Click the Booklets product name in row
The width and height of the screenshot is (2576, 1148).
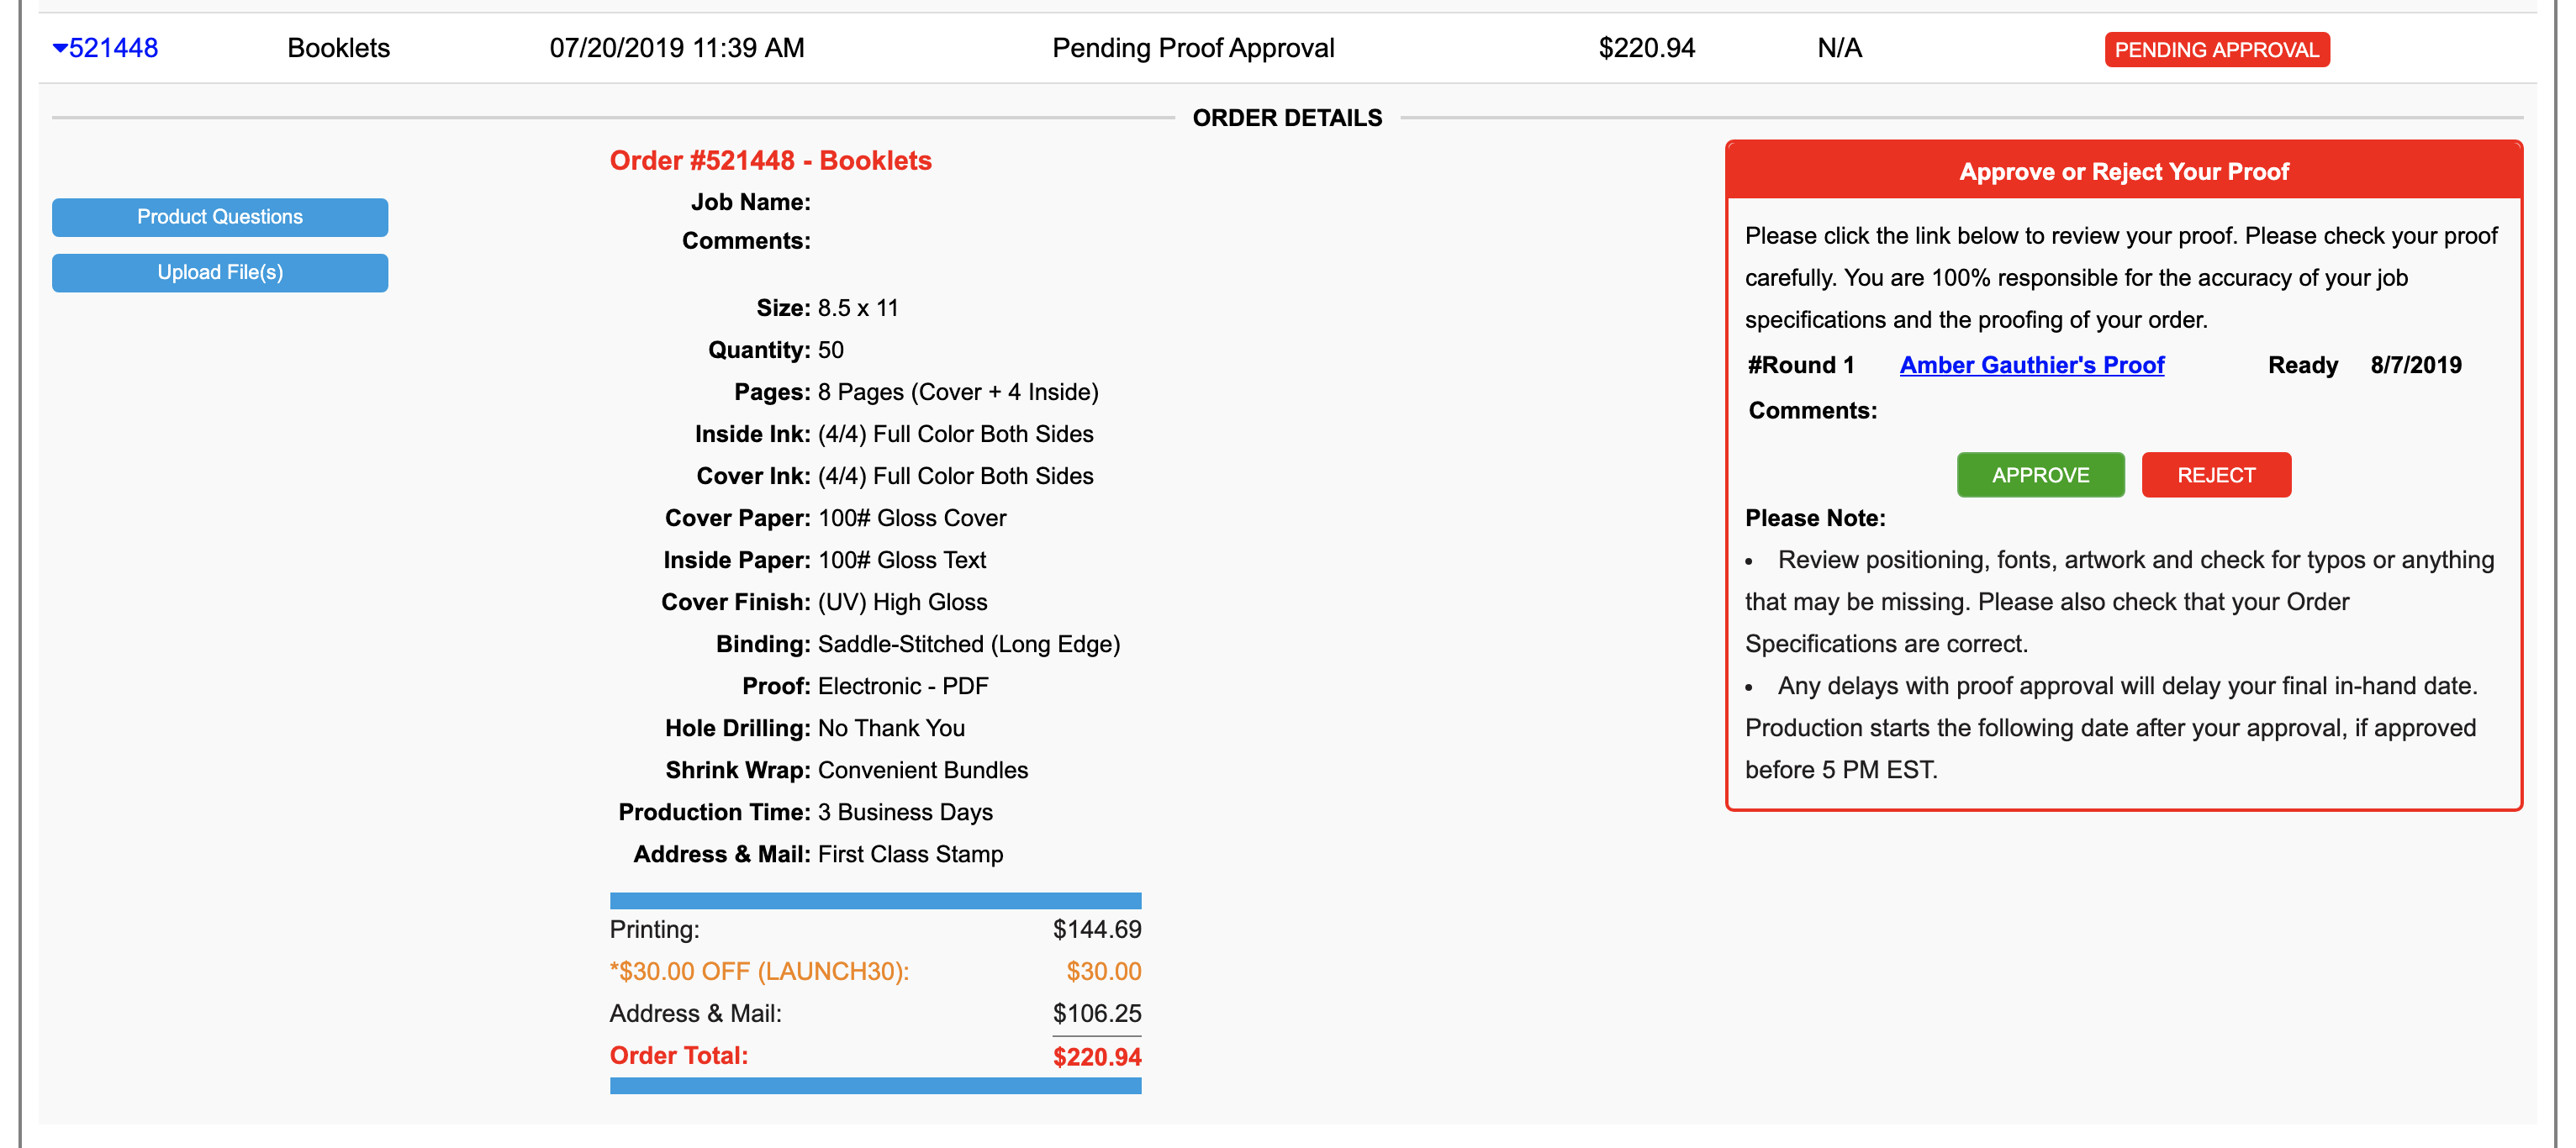(338, 48)
